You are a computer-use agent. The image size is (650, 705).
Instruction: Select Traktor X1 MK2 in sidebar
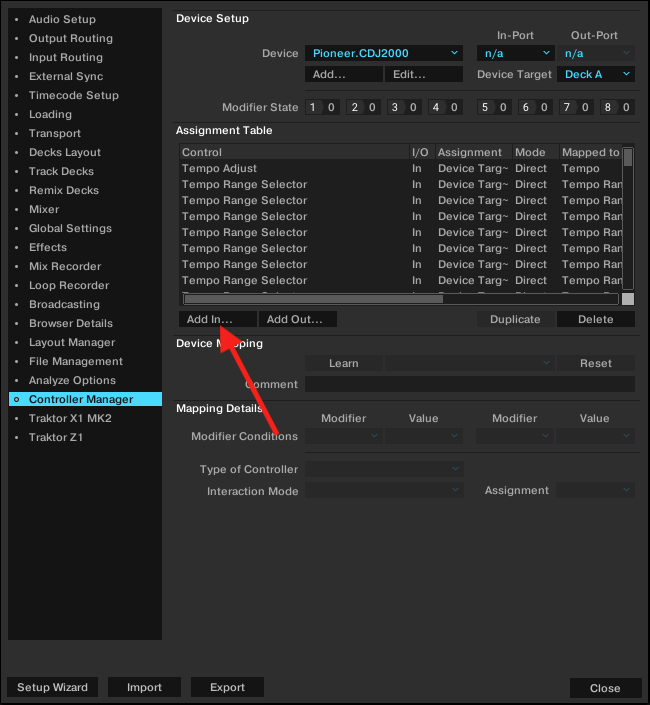coord(70,418)
